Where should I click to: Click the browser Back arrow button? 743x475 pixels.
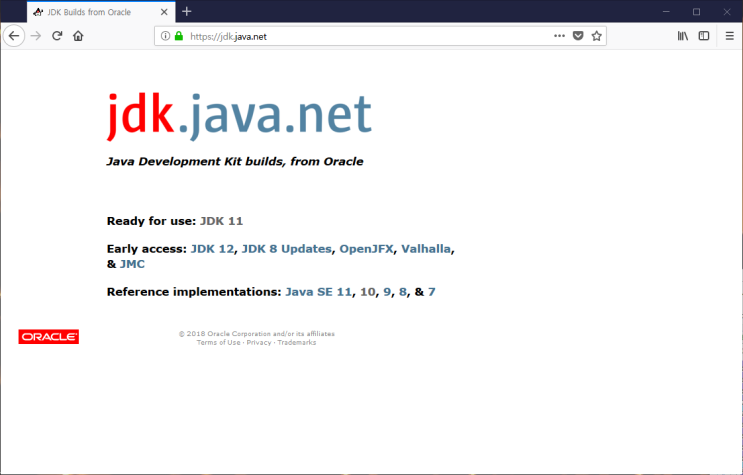[x=13, y=35]
